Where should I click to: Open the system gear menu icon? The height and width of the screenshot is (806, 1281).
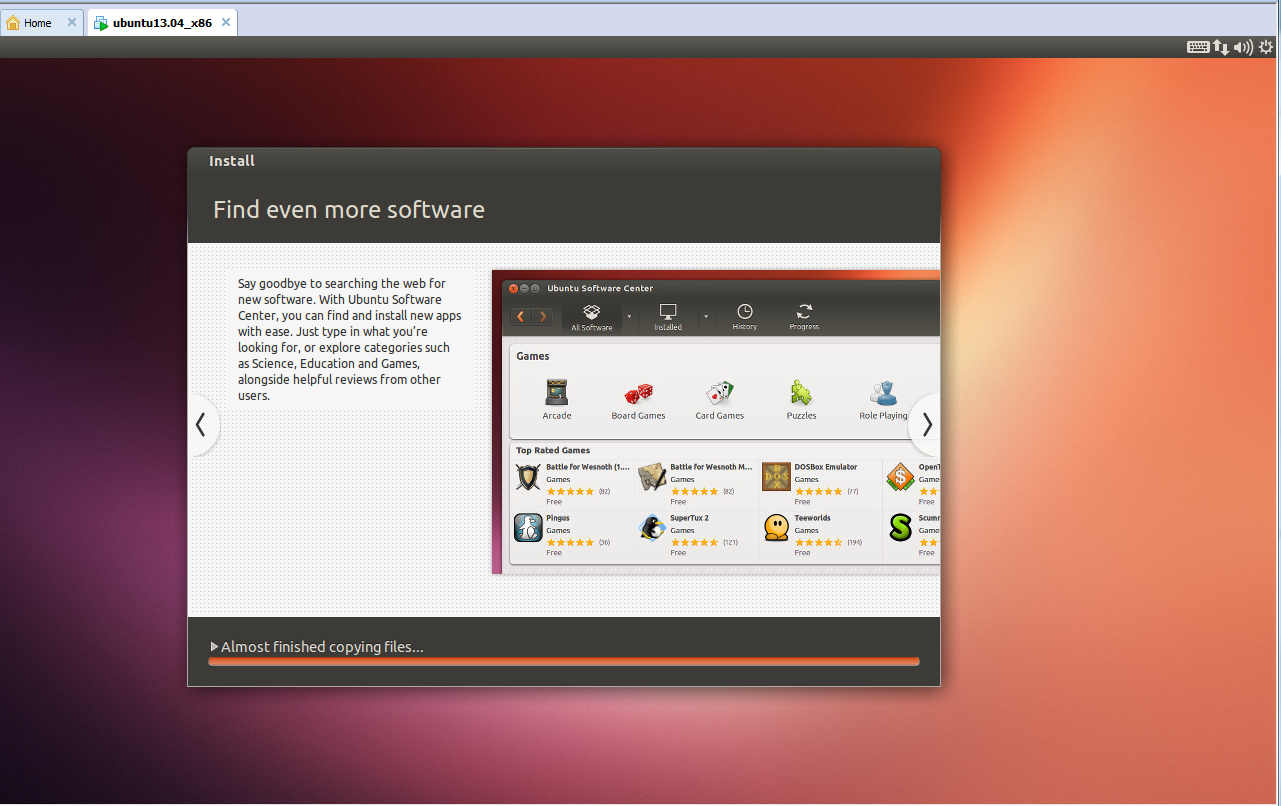pos(1267,47)
